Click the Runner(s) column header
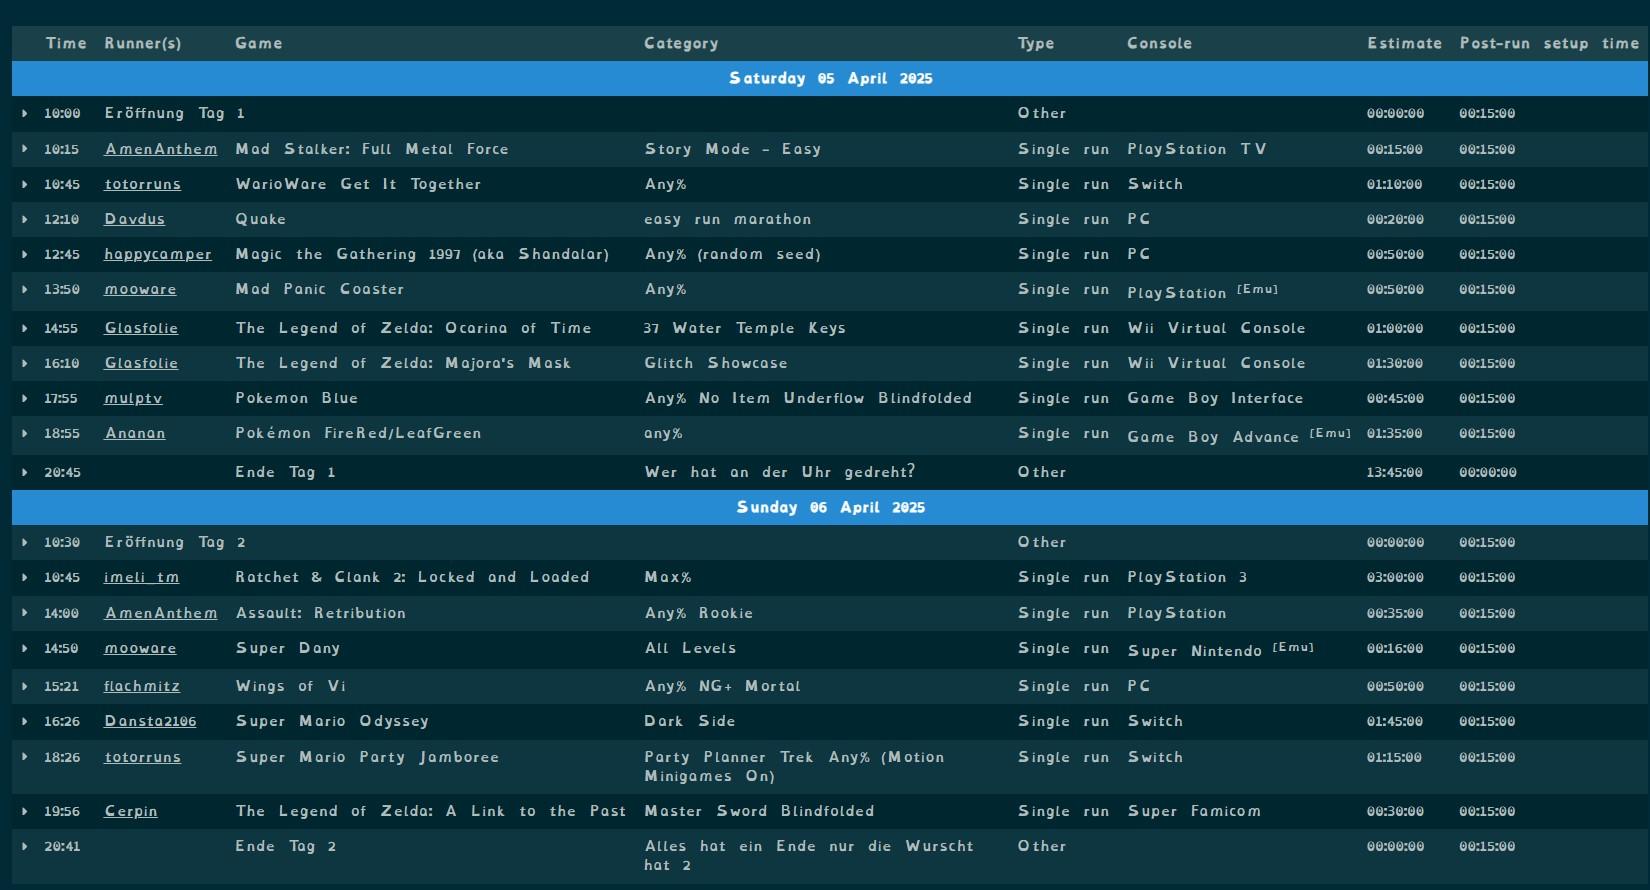 (143, 43)
